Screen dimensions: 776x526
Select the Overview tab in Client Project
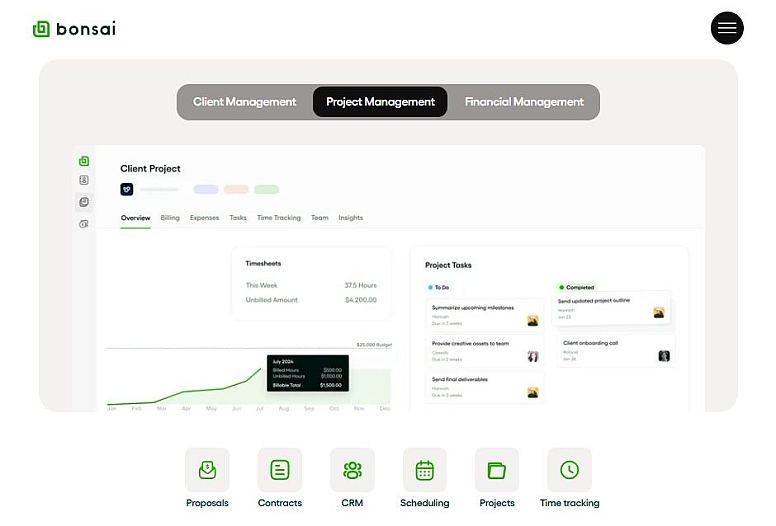(x=135, y=218)
